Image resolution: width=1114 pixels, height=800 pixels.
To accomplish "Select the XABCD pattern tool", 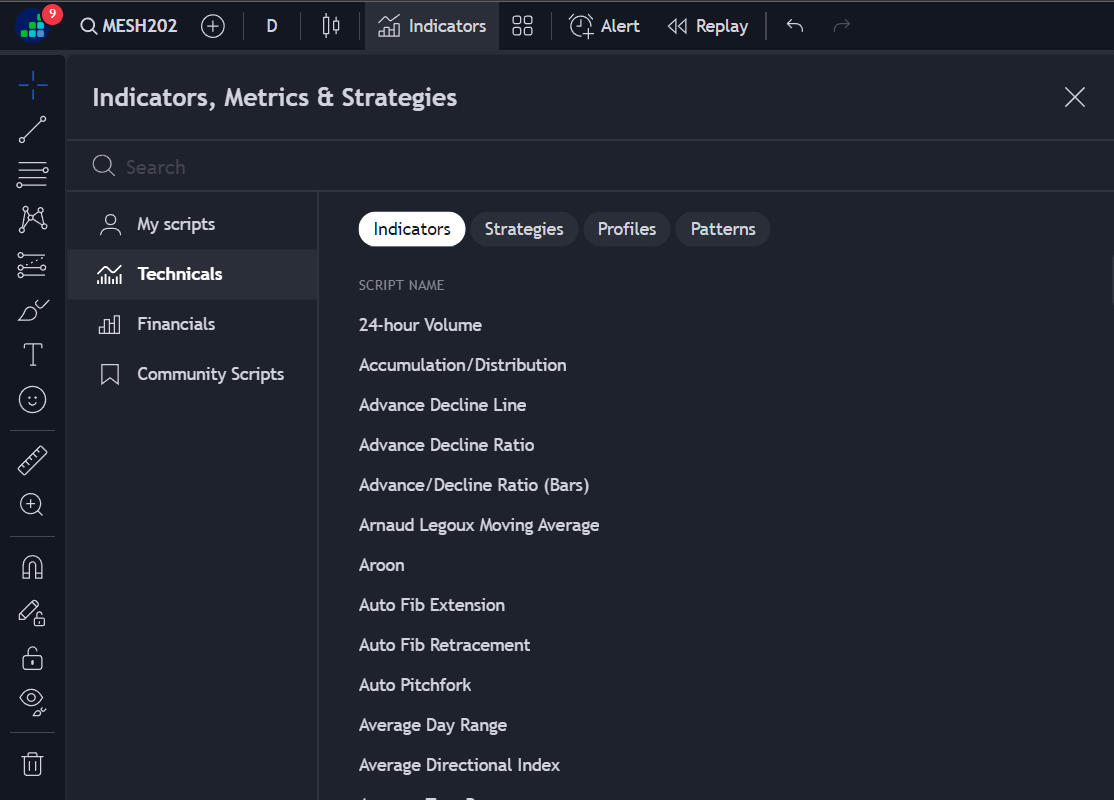I will [33, 219].
